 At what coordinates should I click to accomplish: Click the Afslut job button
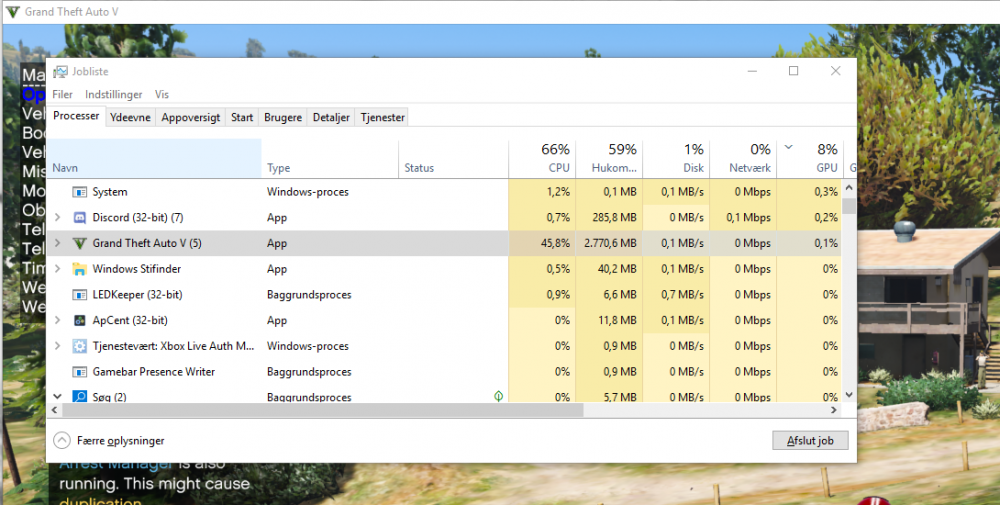(x=810, y=441)
